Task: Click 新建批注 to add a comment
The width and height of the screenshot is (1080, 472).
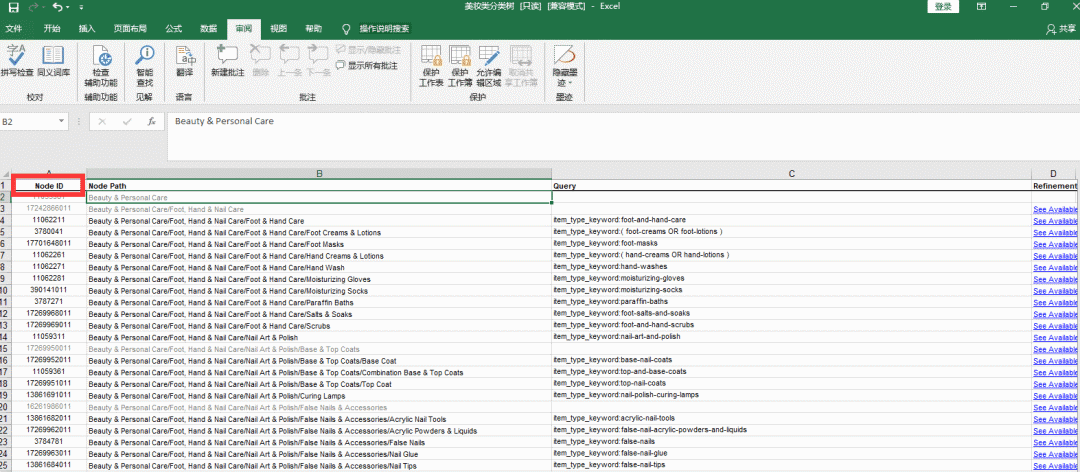Action: (227, 62)
